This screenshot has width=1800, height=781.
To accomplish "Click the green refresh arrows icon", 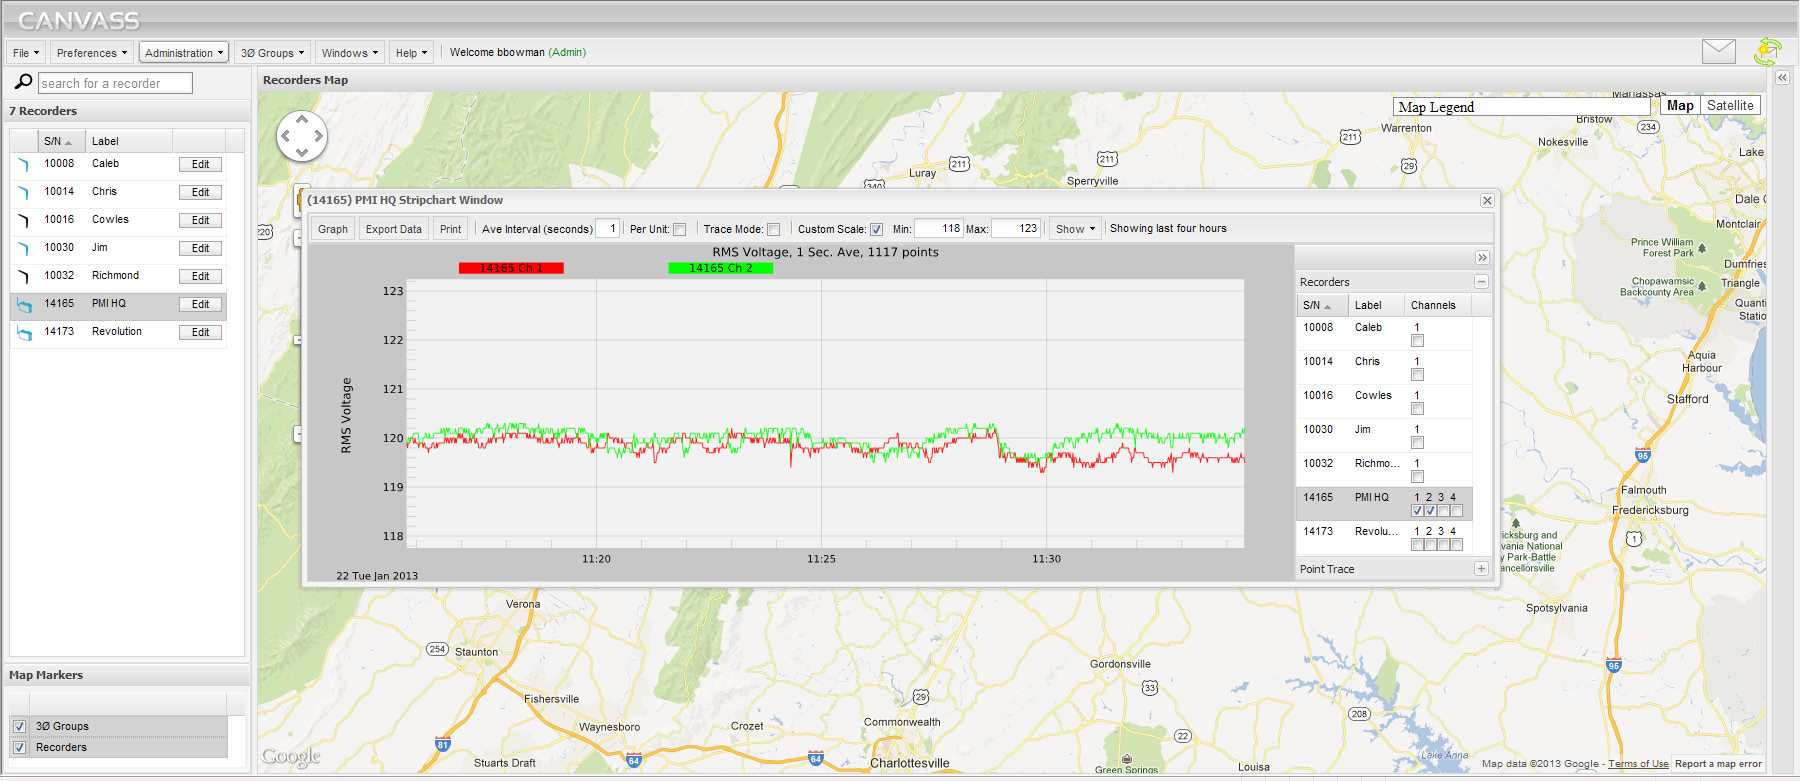I will (1767, 51).
